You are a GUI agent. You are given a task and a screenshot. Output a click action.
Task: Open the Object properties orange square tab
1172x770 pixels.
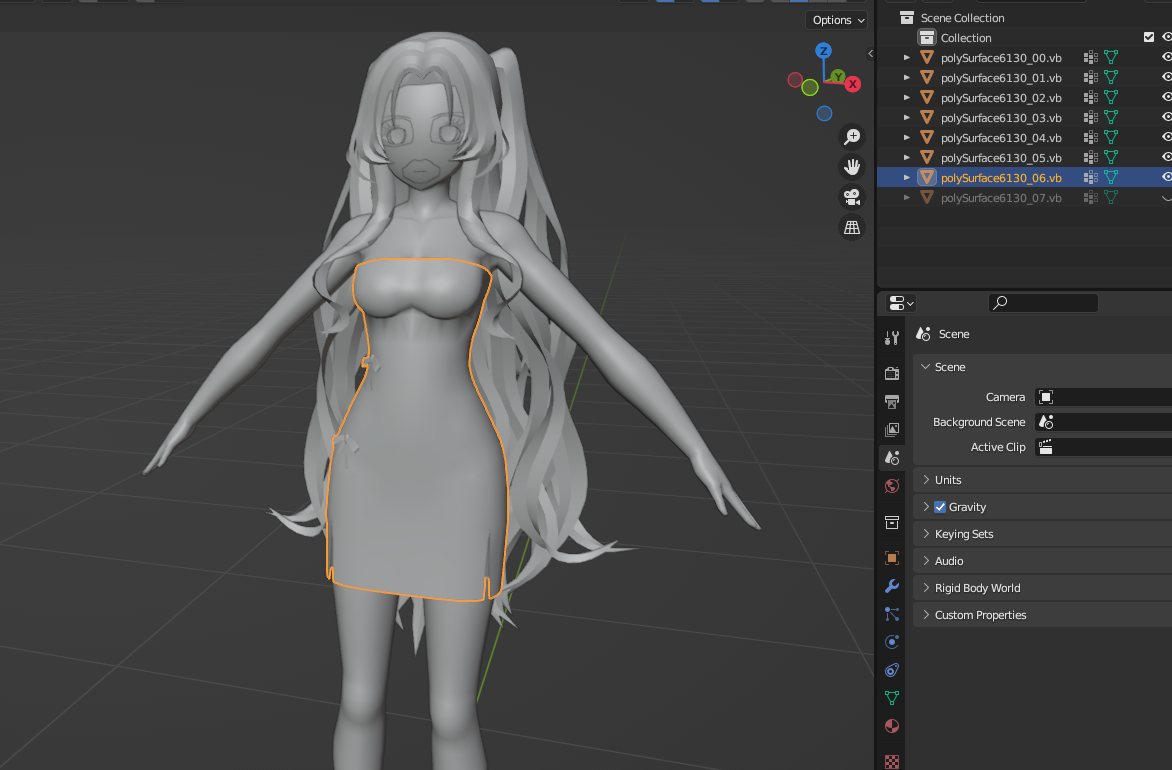[x=892, y=558]
